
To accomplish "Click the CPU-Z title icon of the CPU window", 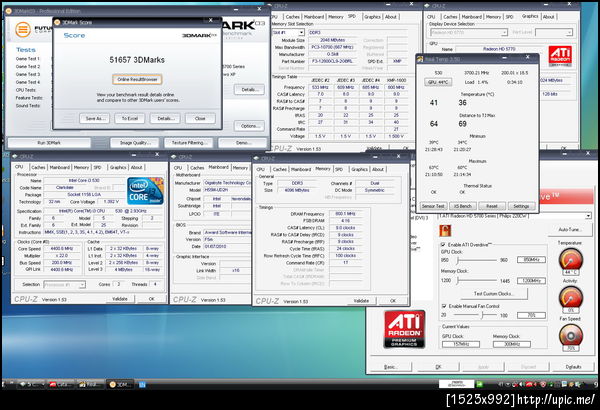I will pos(15,156).
